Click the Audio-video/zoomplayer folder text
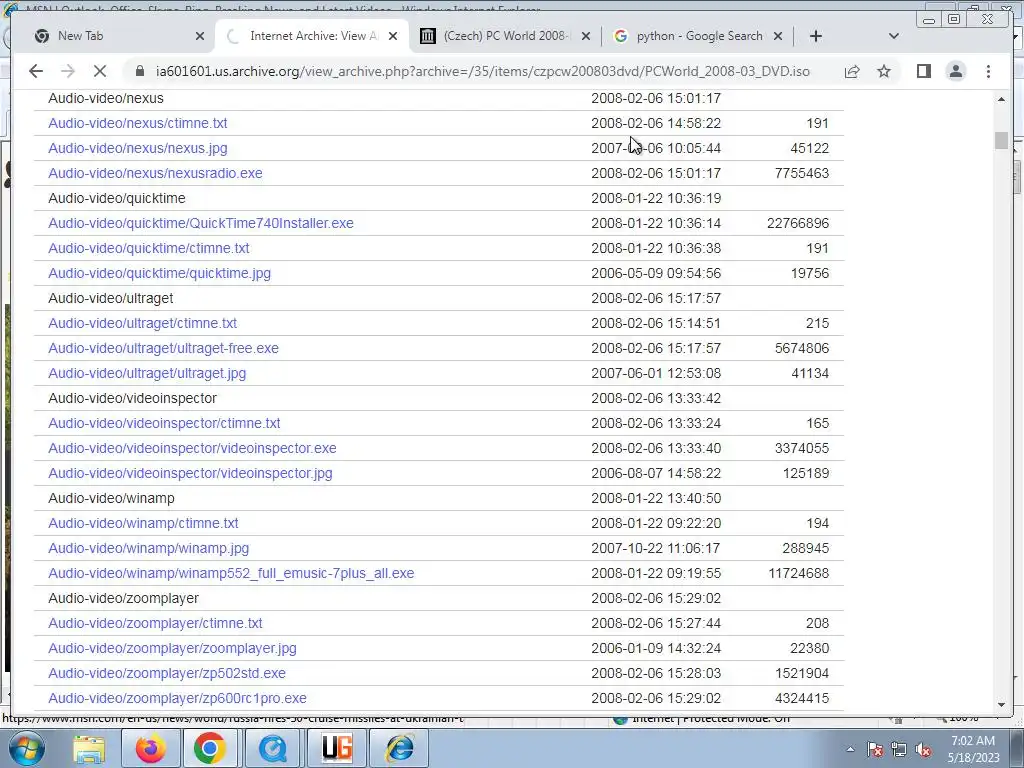The image size is (1024, 768). tap(123, 598)
